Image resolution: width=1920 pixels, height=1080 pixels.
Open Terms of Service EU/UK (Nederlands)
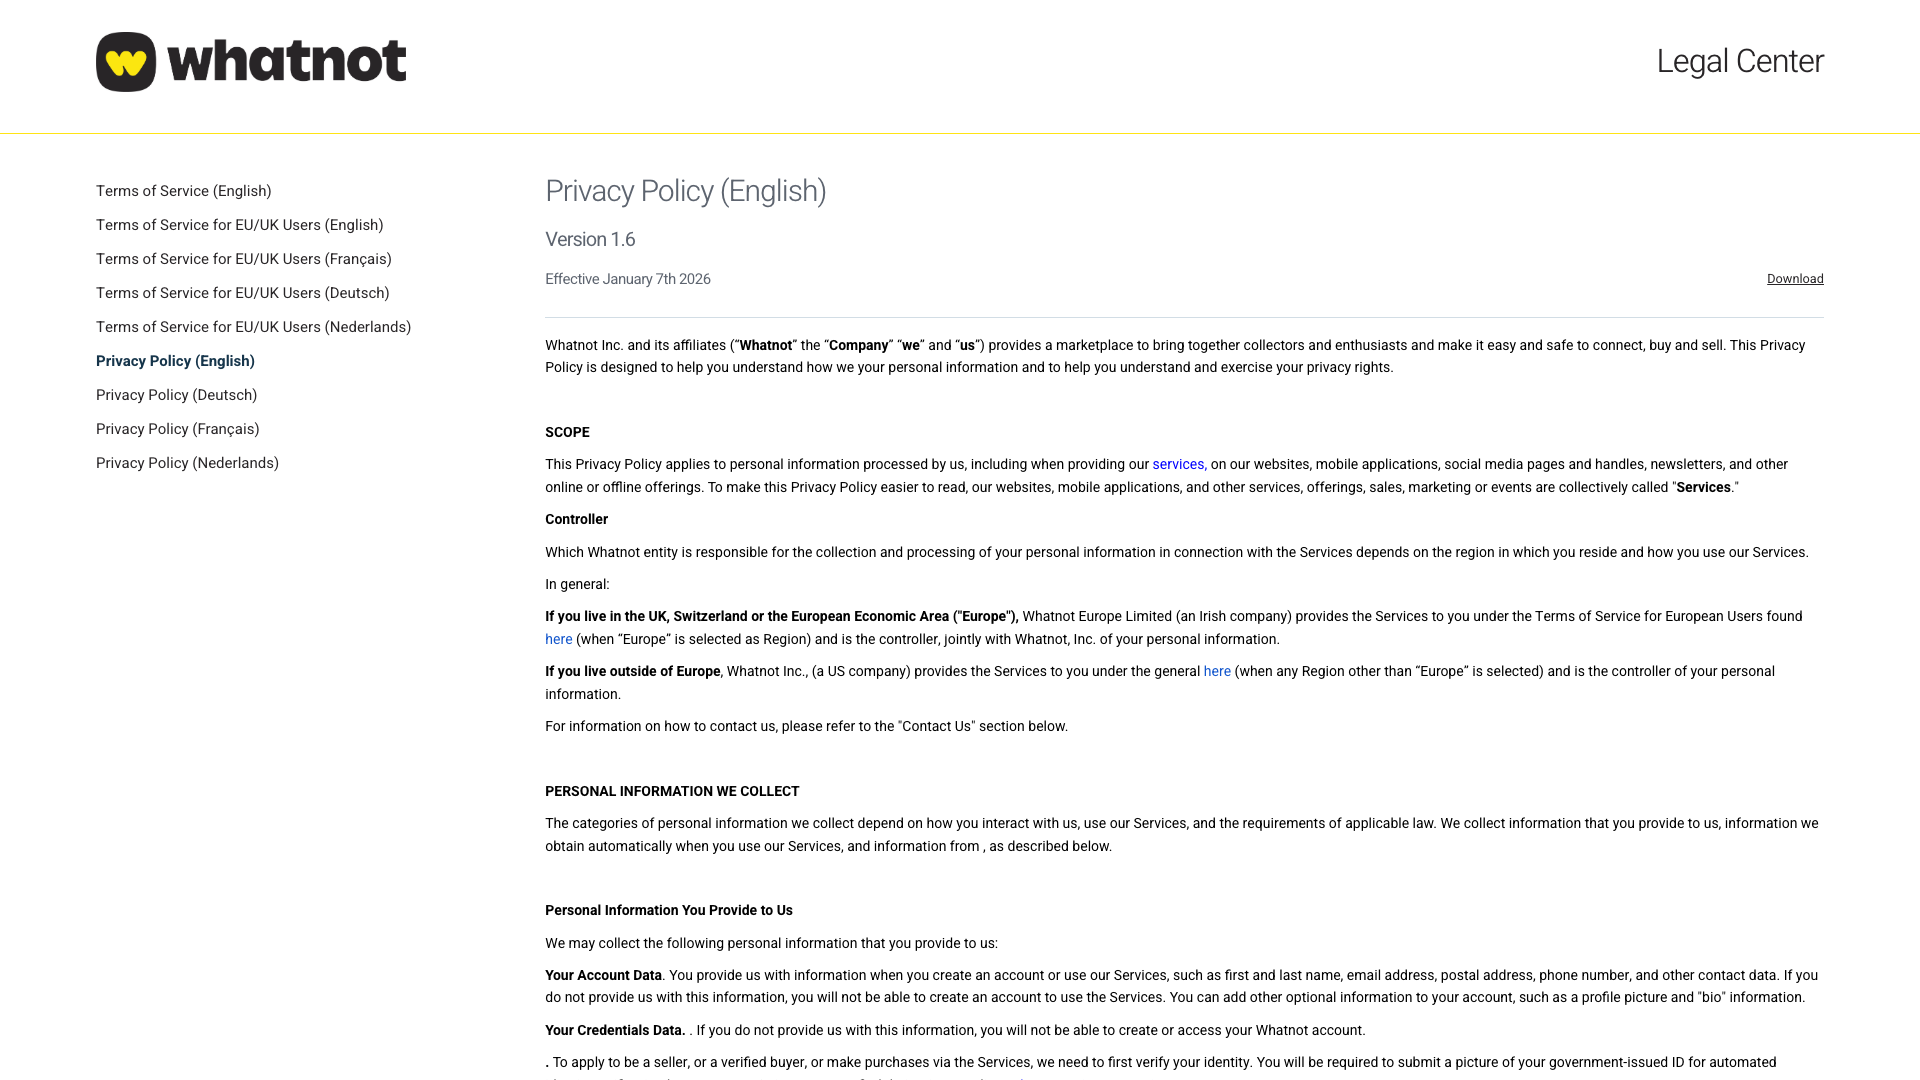coord(253,327)
